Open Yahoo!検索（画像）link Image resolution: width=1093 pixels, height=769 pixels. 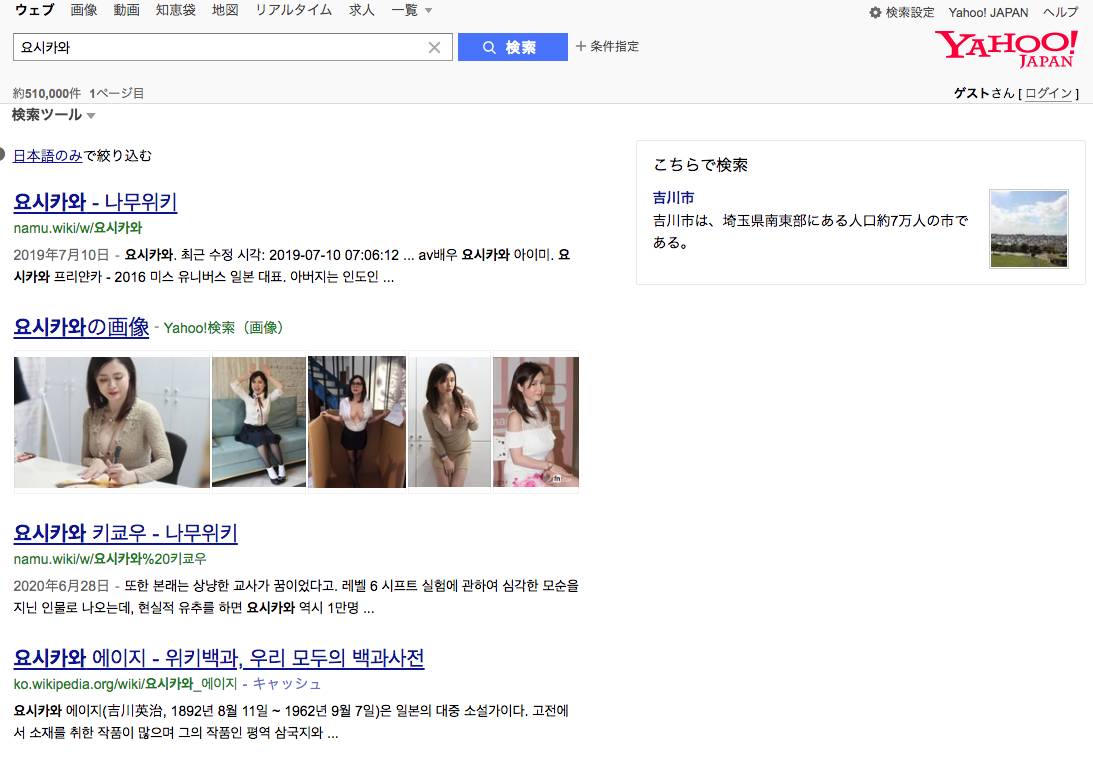coord(223,328)
